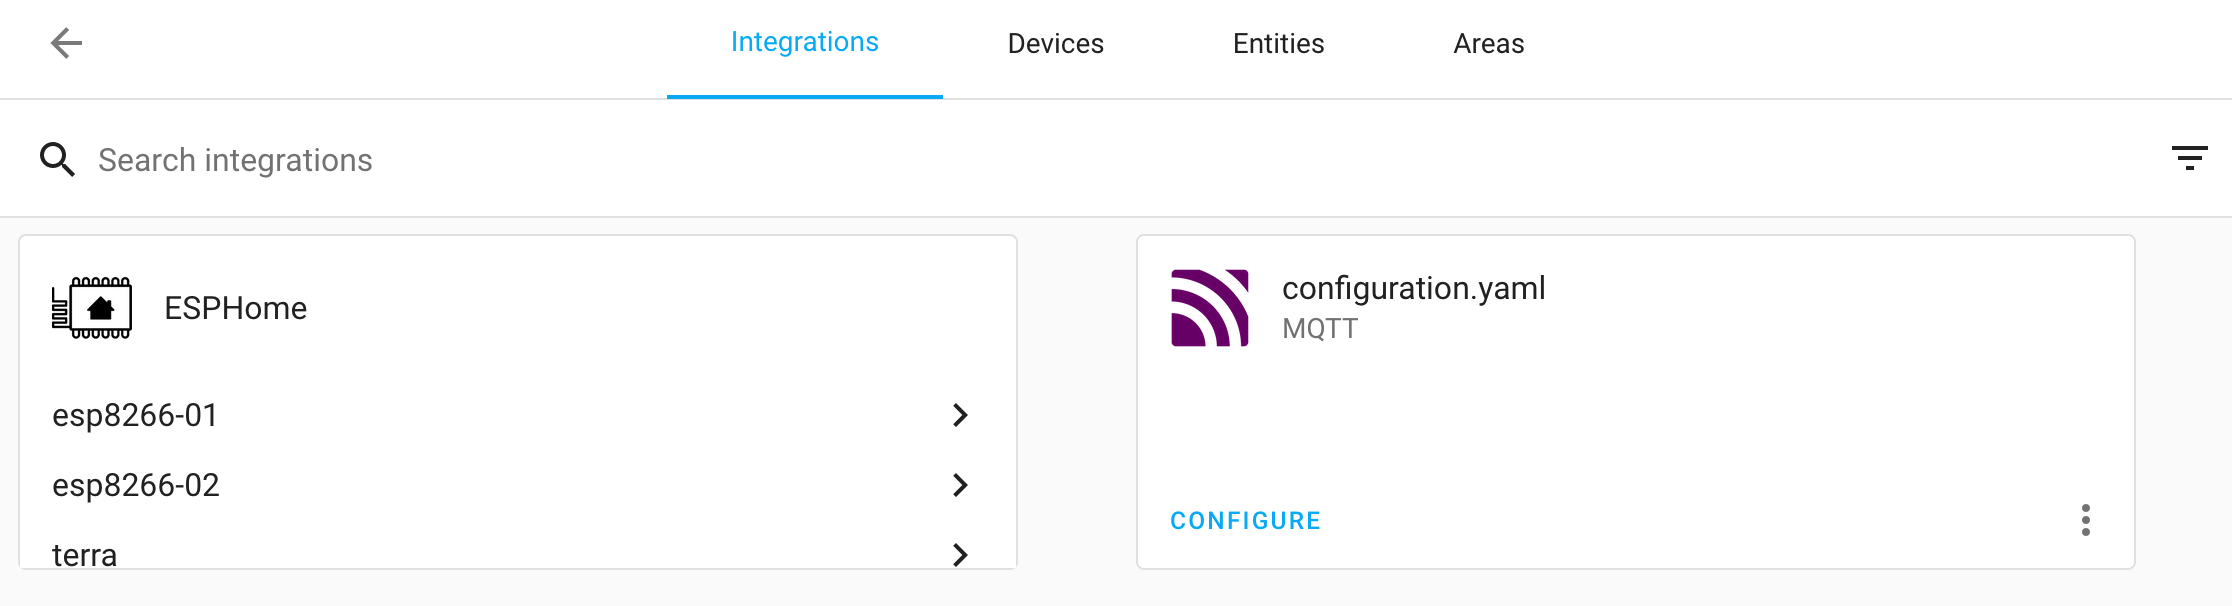Viewport: 2232px width, 606px height.
Task: Select the Integrations tab
Action: (x=804, y=42)
